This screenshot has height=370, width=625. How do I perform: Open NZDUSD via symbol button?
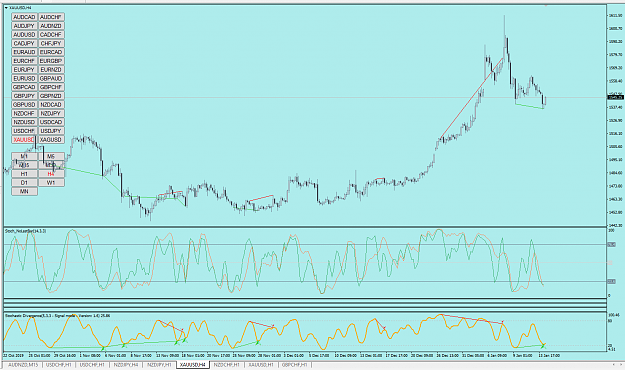click(x=24, y=122)
